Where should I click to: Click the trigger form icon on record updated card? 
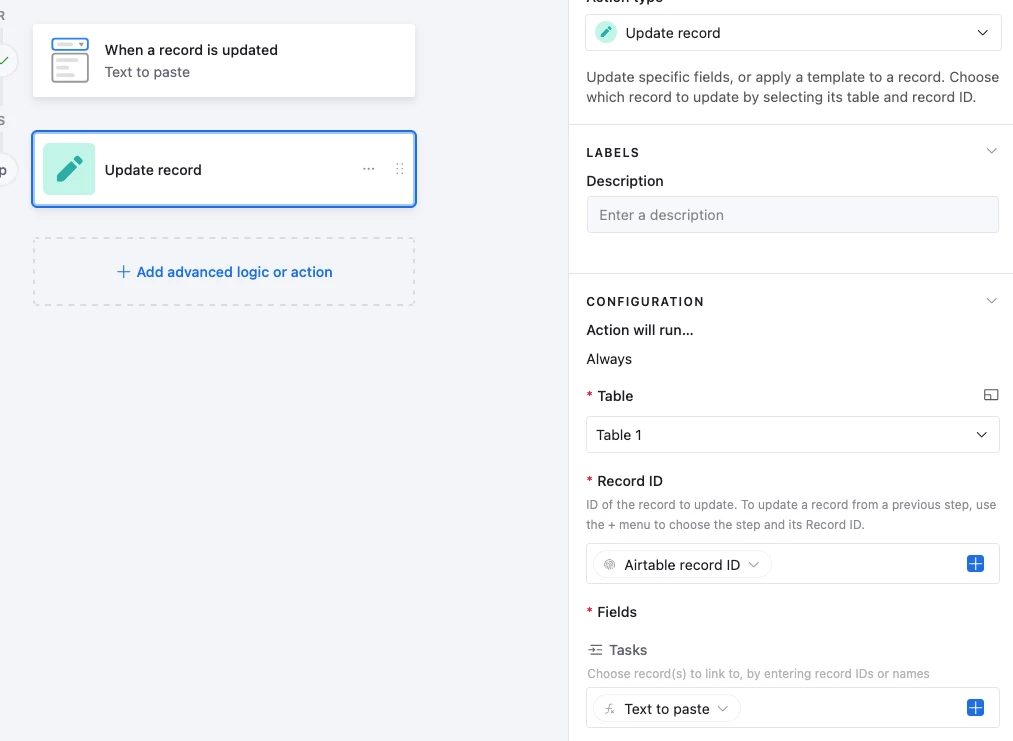point(70,61)
